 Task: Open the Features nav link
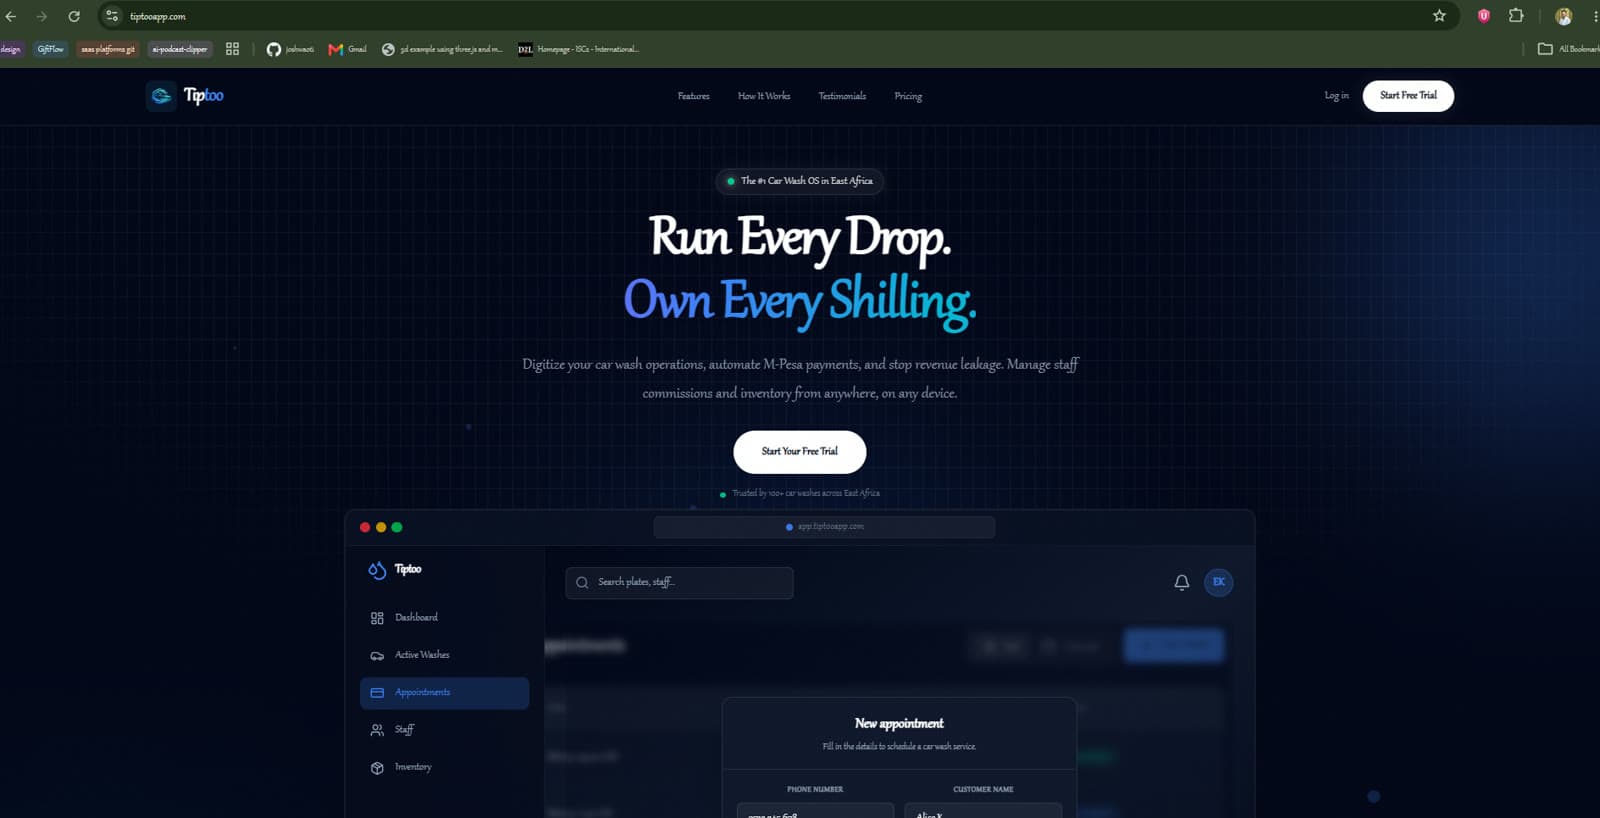click(x=693, y=96)
